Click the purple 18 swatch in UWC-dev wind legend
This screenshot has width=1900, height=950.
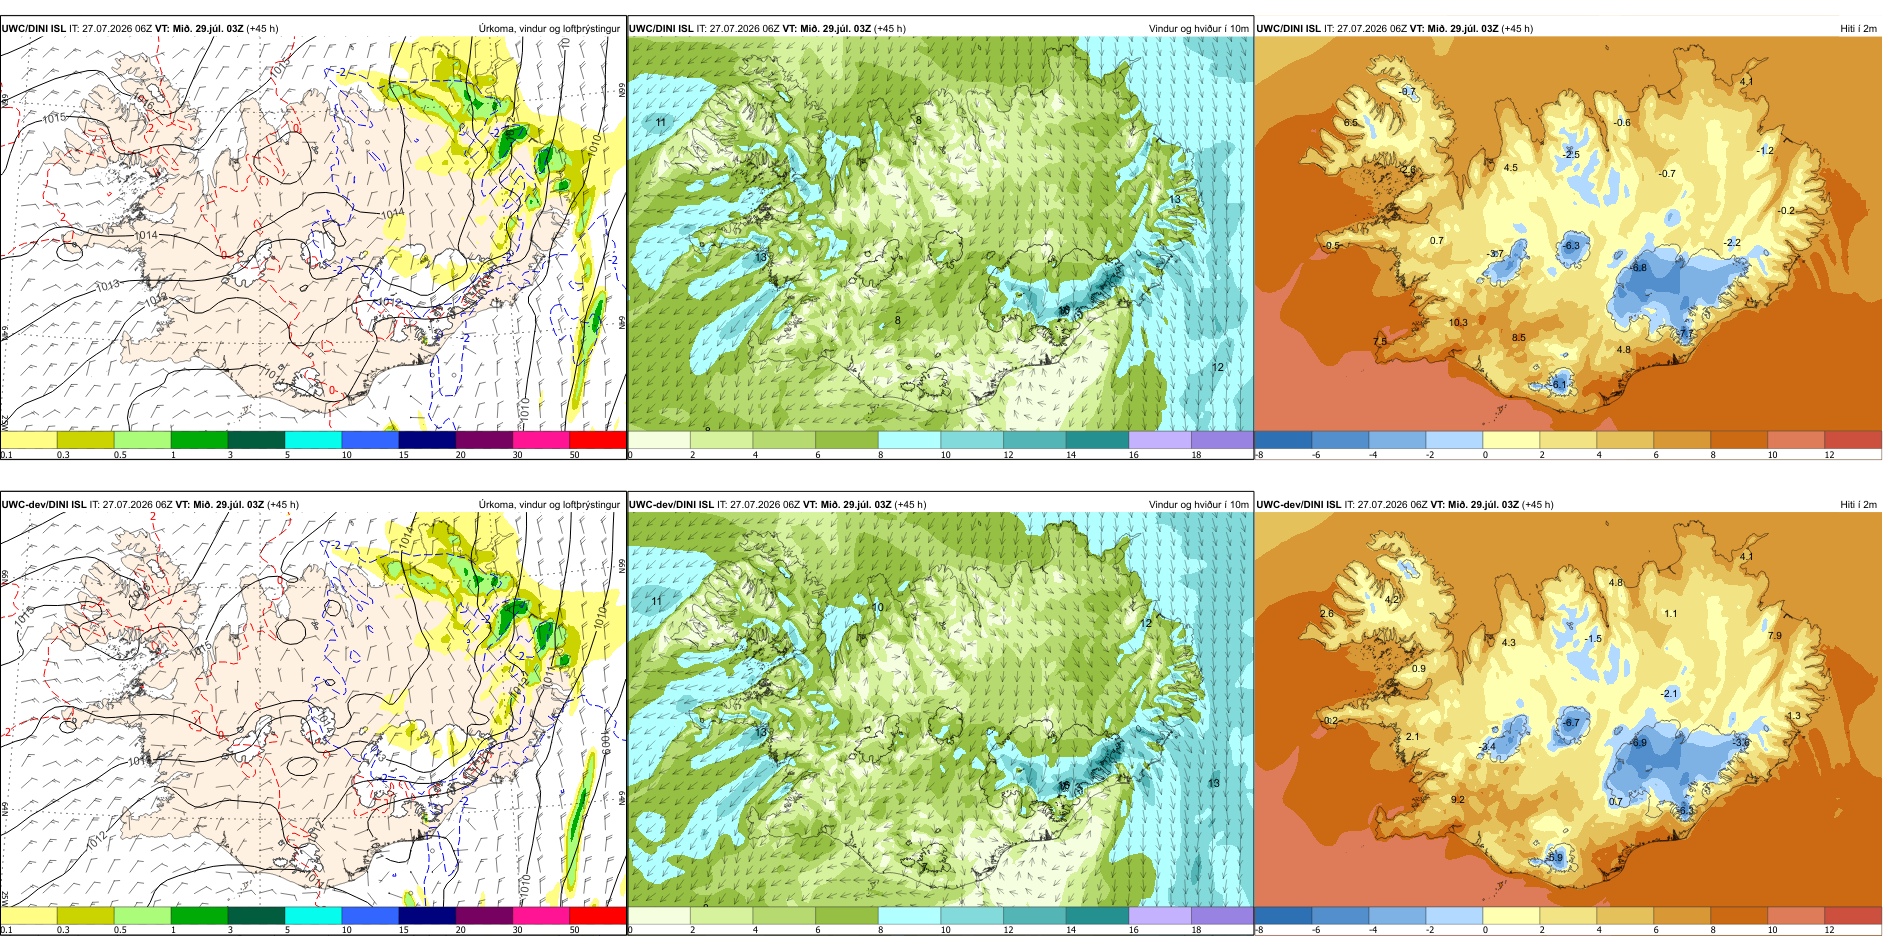point(1222,916)
